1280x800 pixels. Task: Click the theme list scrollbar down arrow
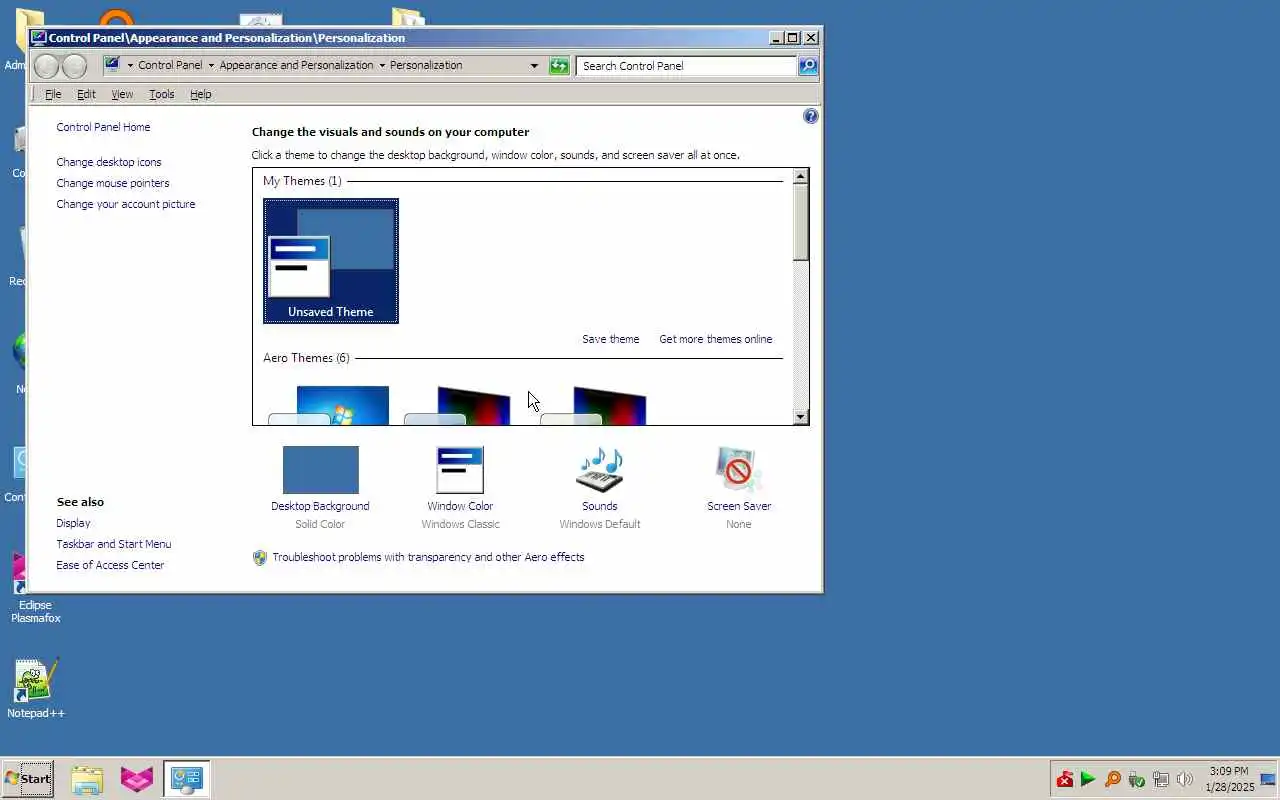click(800, 417)
